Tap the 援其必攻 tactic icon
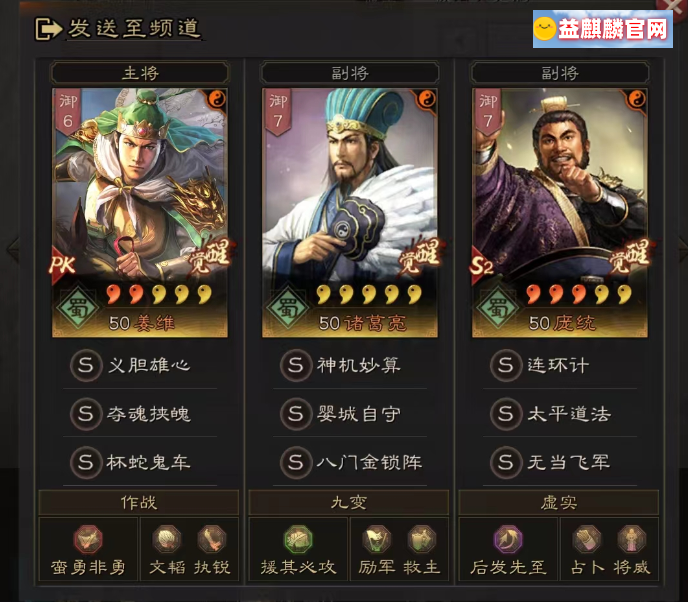688x602 pixels. (x=298, y=539)
